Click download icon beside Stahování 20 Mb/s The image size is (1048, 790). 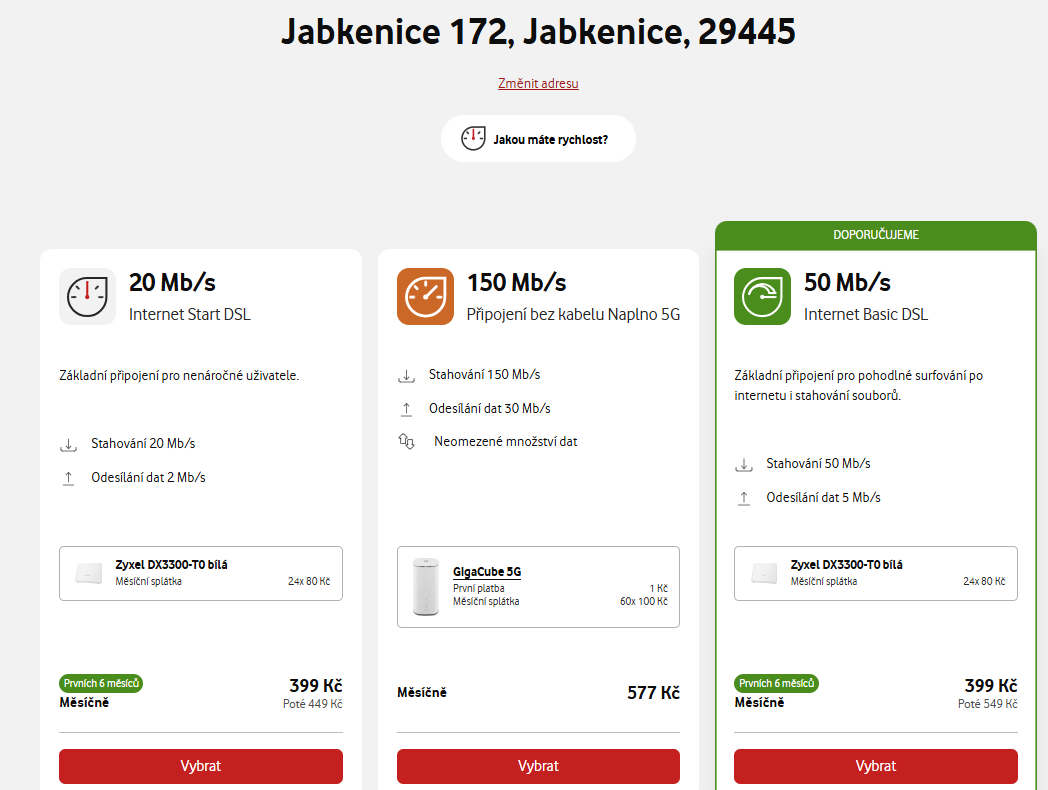68,444
